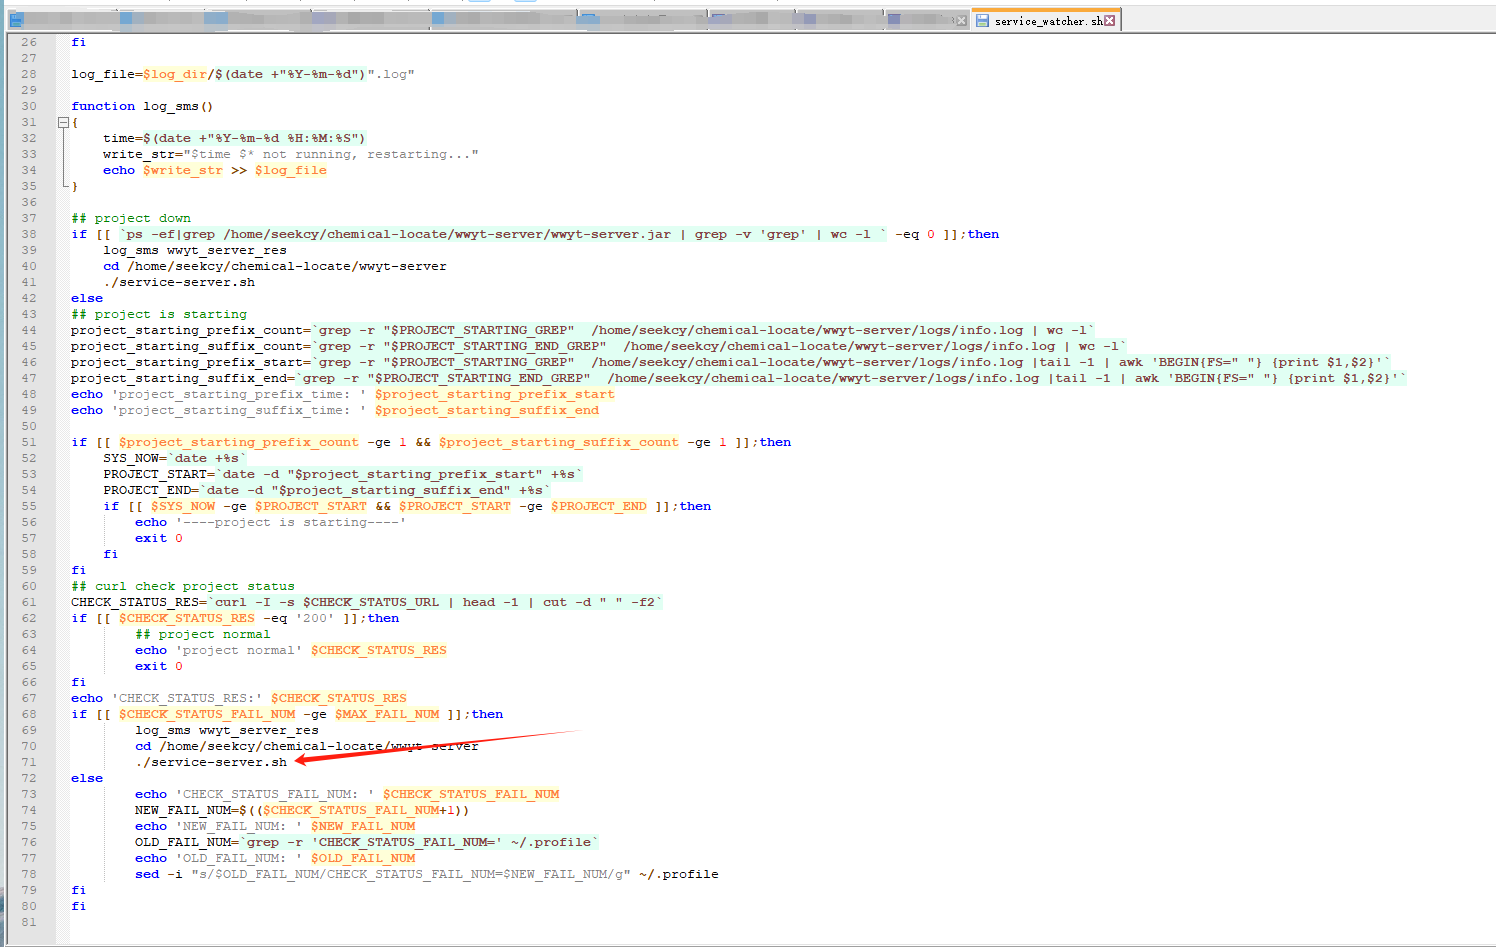Place cursor on 'function log_sms()' text
1496x947 pixels.
pos(142,106)
